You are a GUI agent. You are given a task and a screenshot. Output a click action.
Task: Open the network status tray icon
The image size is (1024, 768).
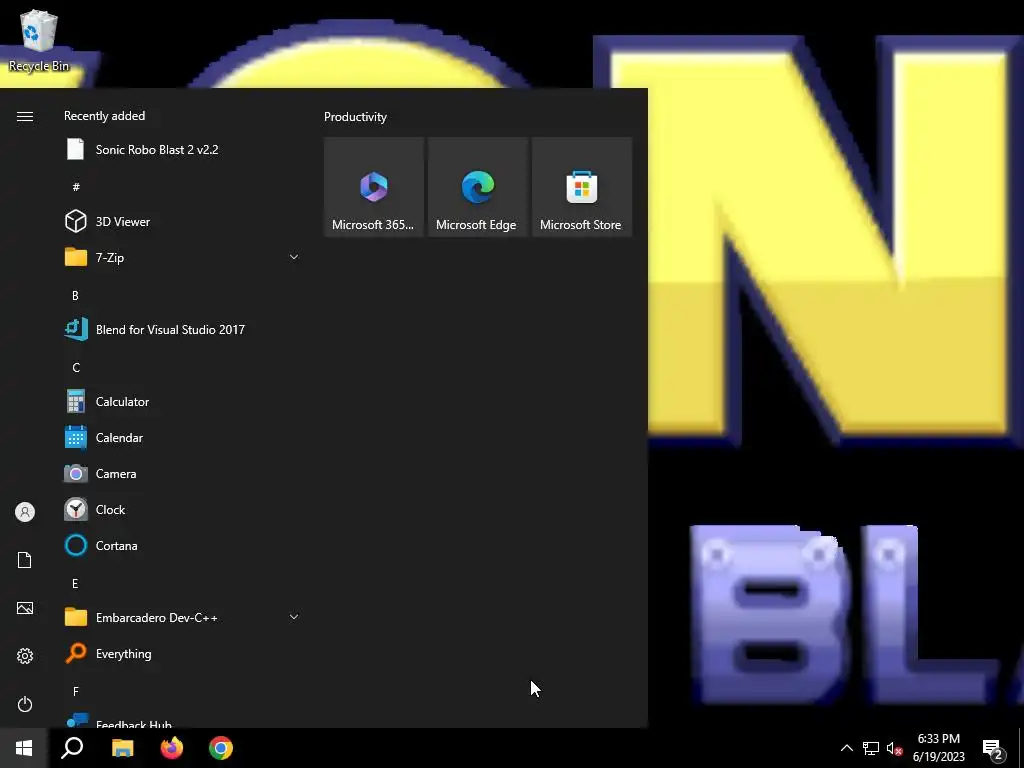[x=871, y=748]
